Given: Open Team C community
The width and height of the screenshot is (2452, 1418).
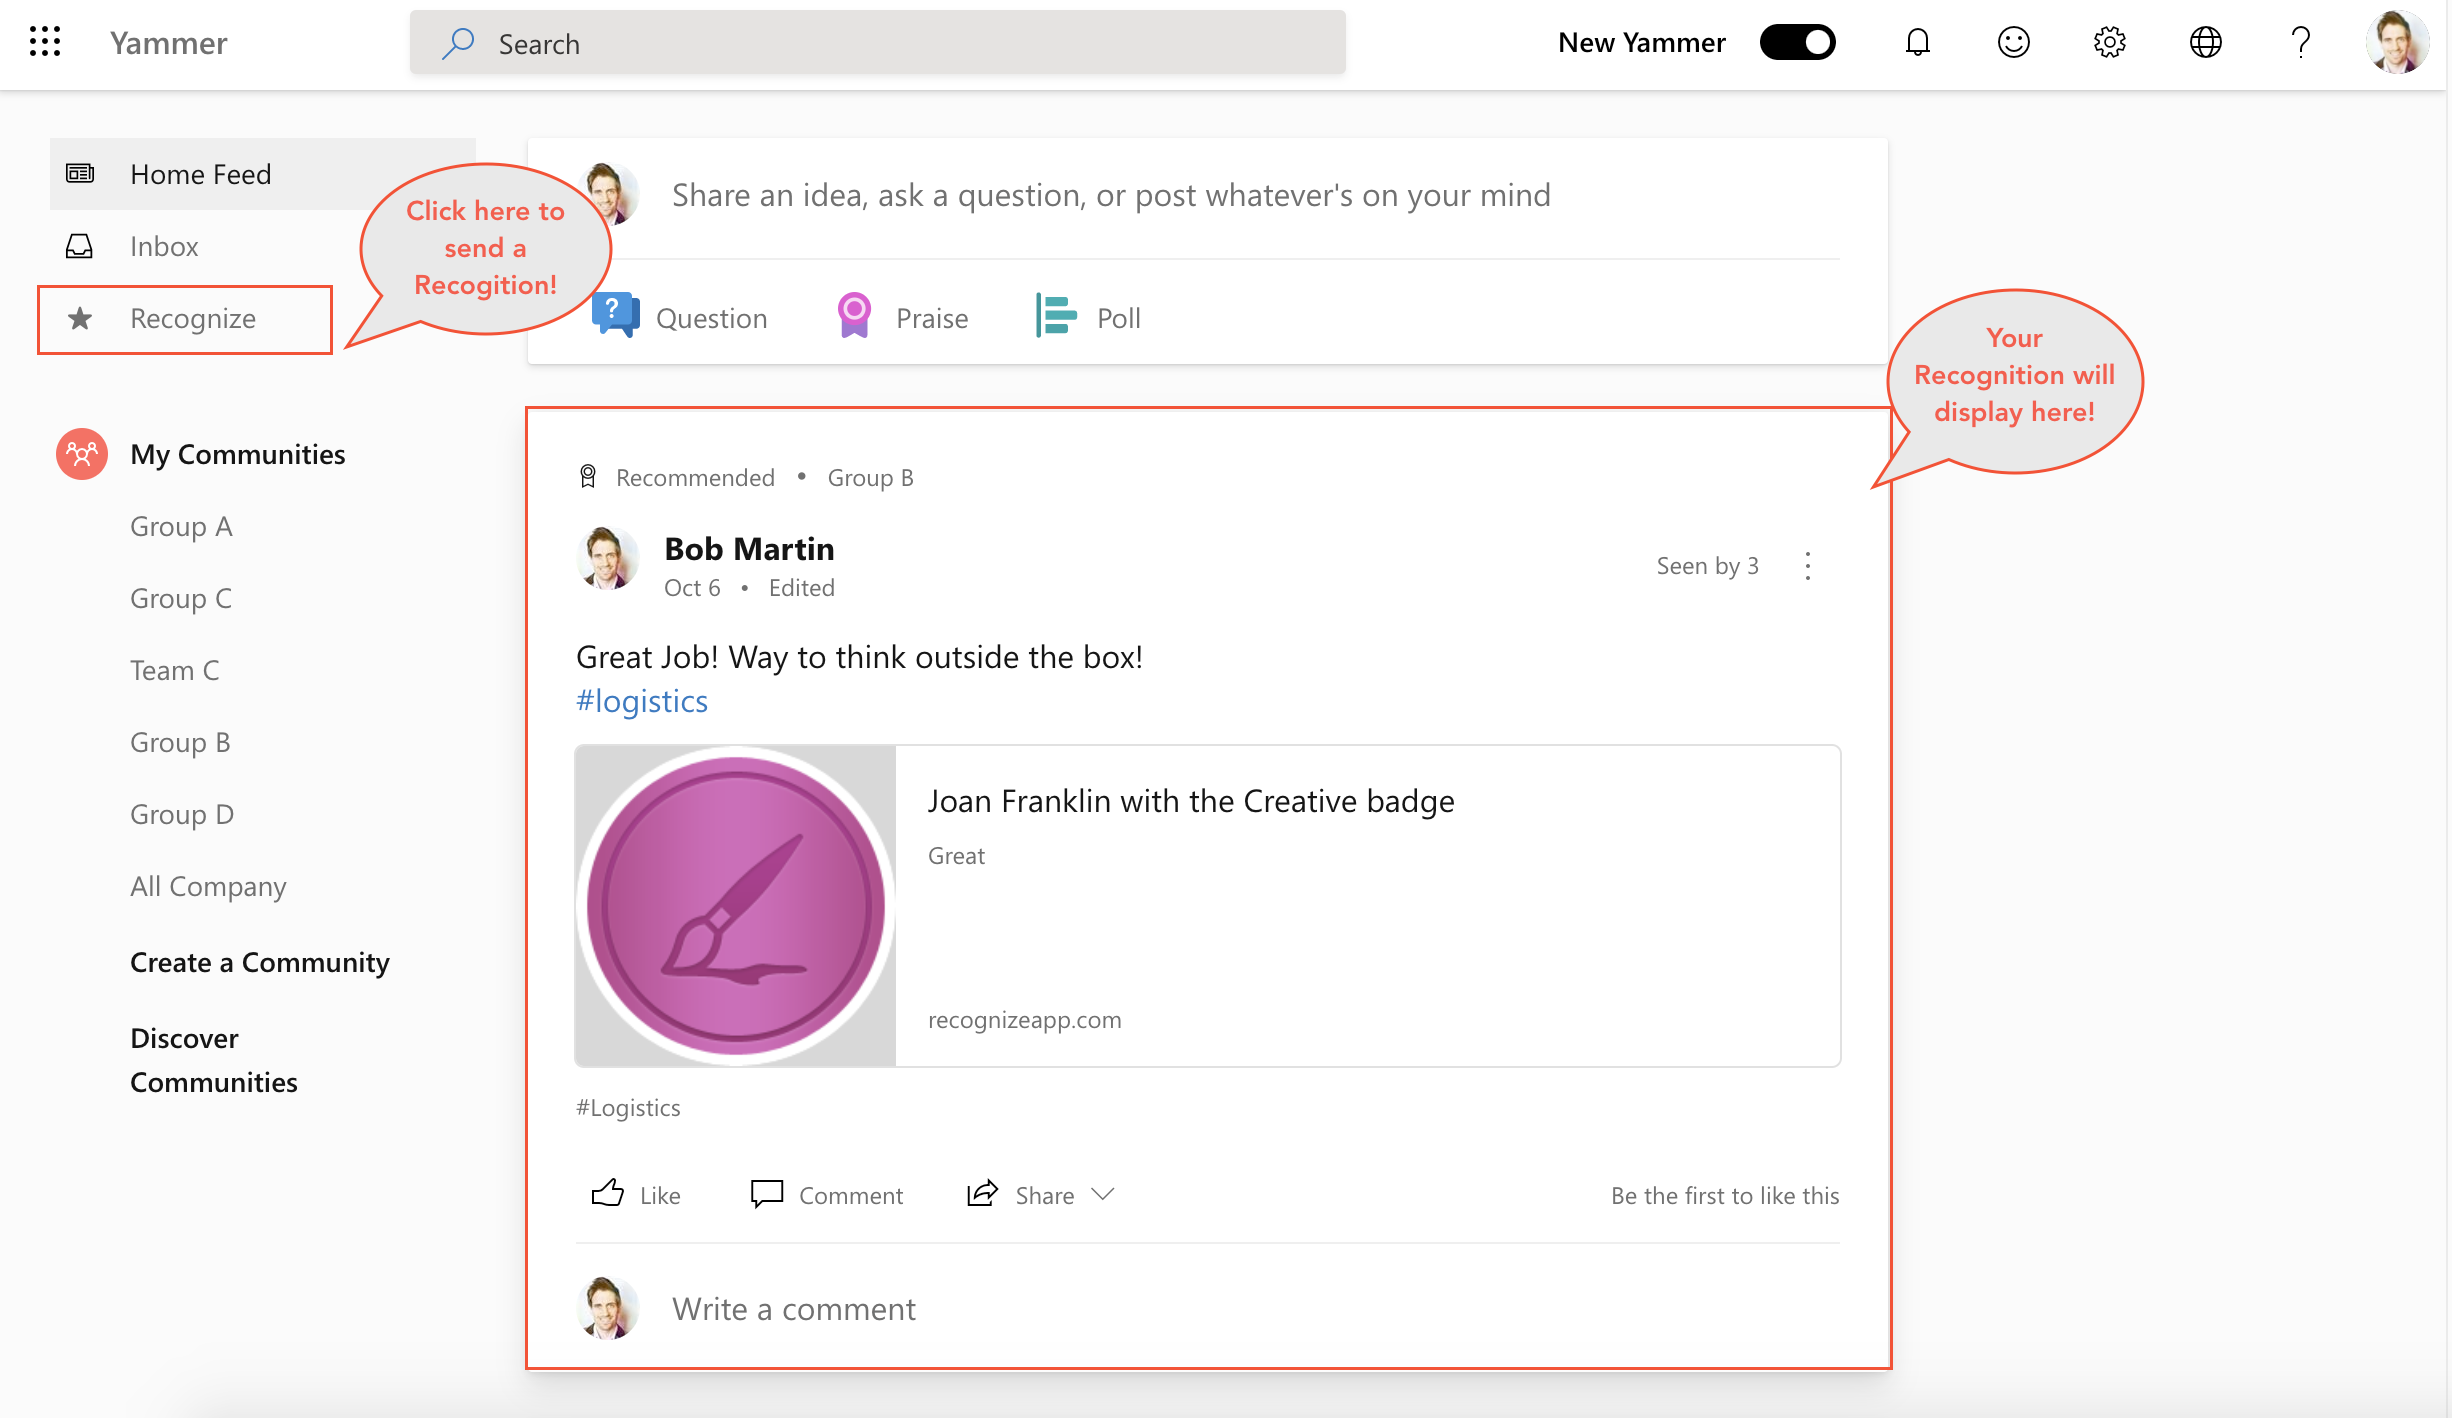Looking at the screenshot, I should [x=175, y=670].
